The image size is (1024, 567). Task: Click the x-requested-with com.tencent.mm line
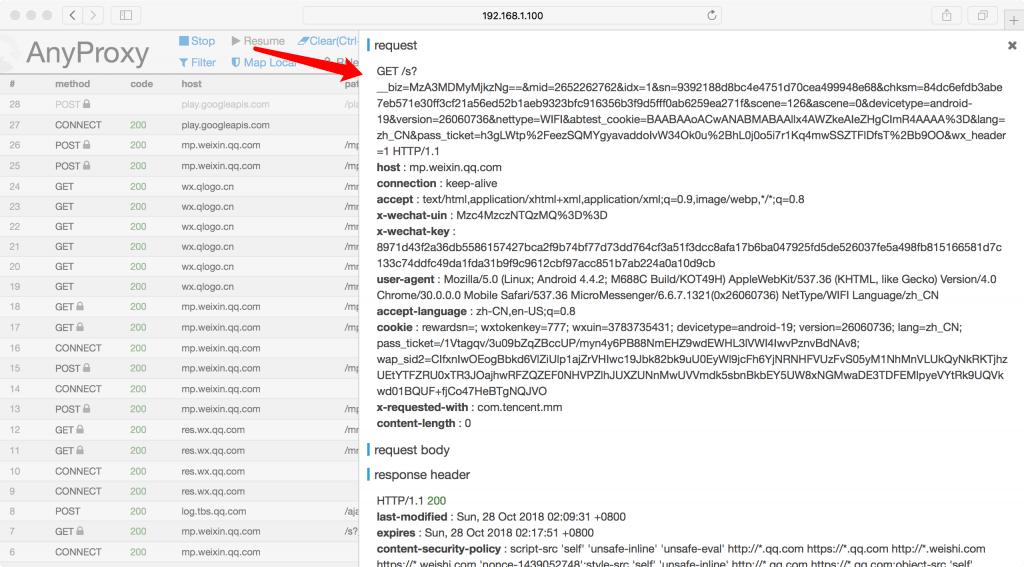pos(470,407)
